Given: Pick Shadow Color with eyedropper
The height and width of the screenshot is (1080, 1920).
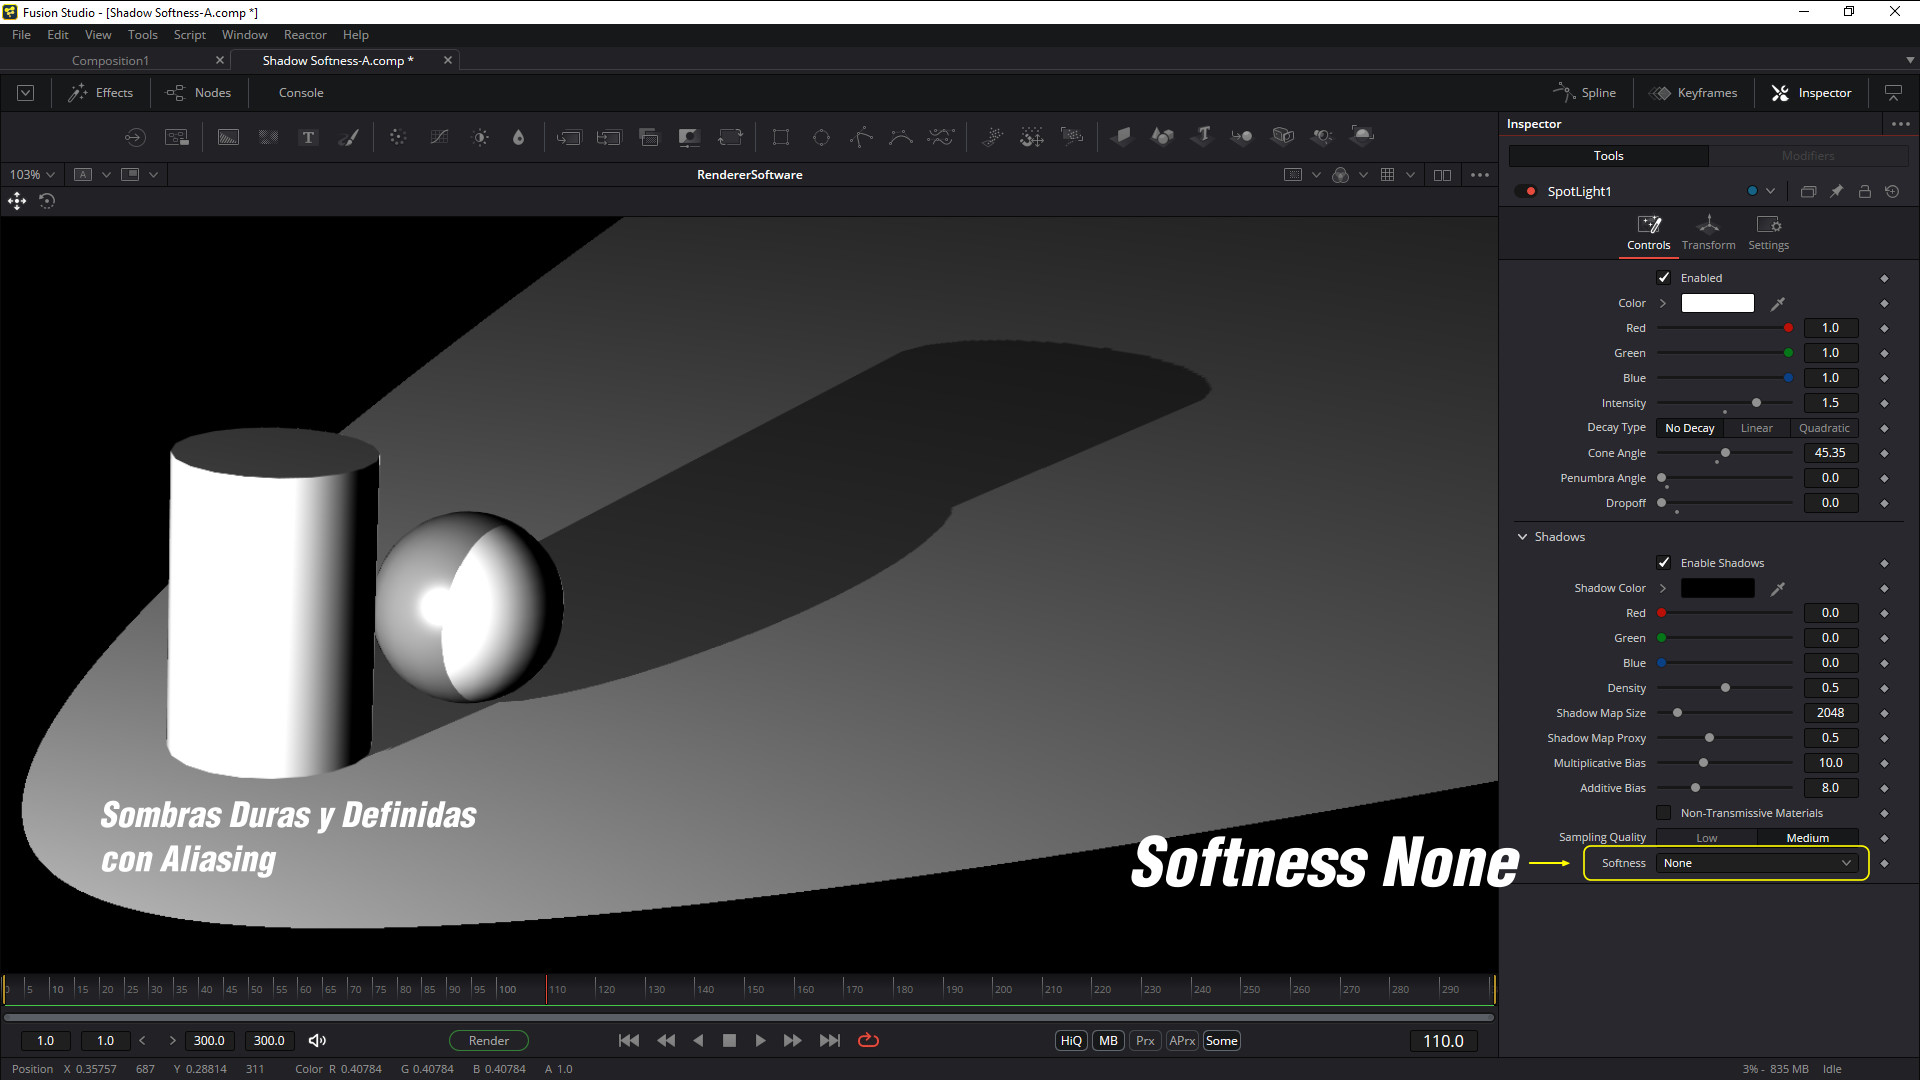Looking at the screenshot, I should 1777,588.
